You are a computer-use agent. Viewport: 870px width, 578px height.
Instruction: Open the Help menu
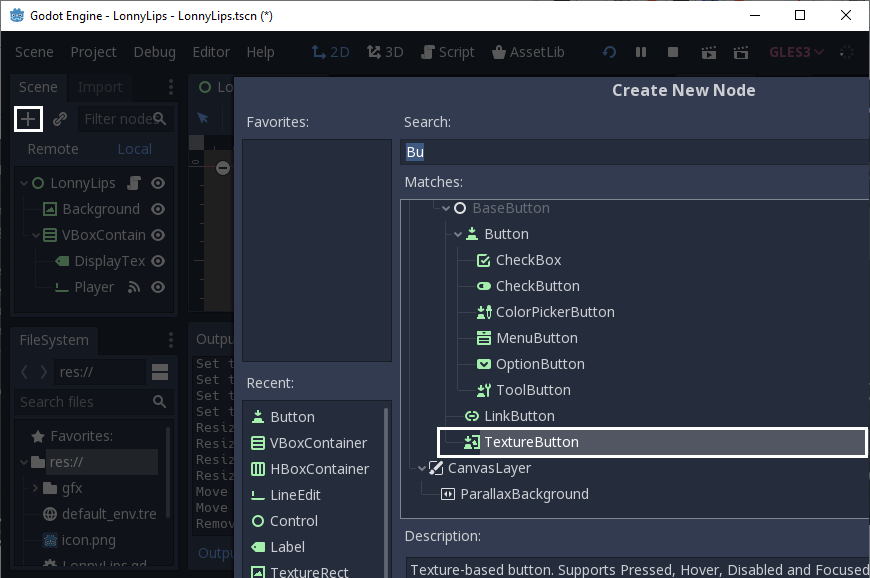coord(260,52)
